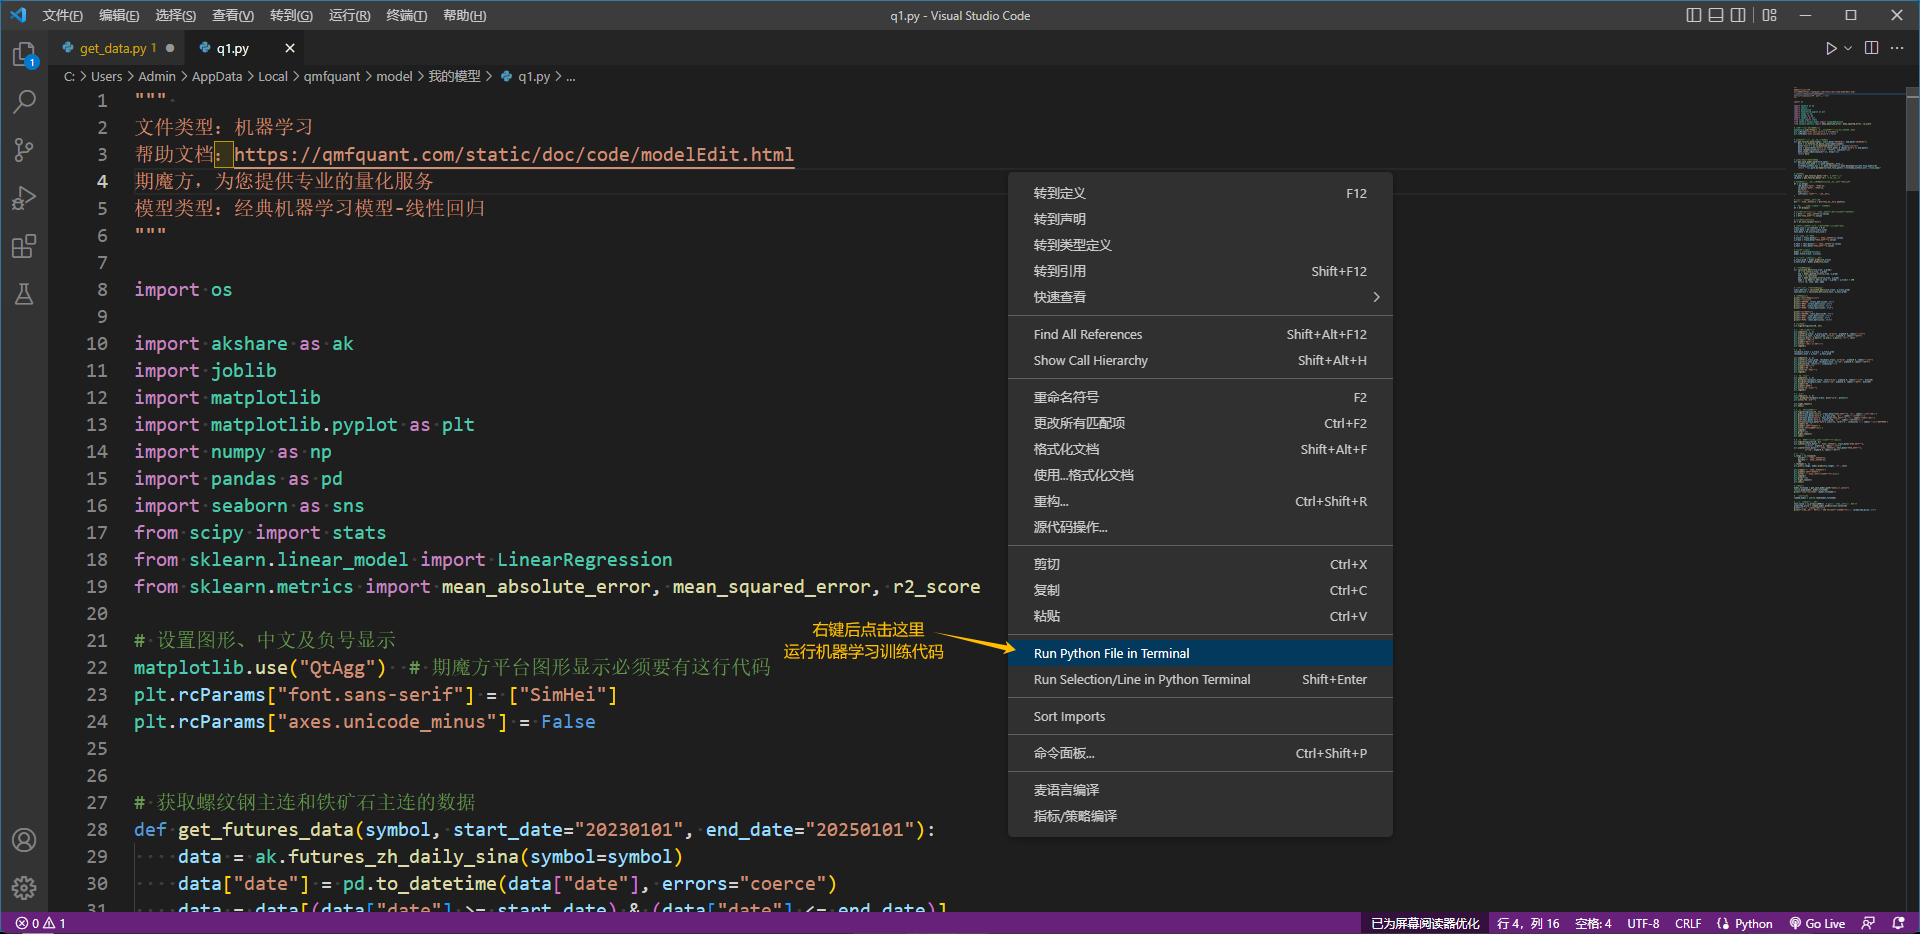Open the notifications bell icon

point(1898,923)
